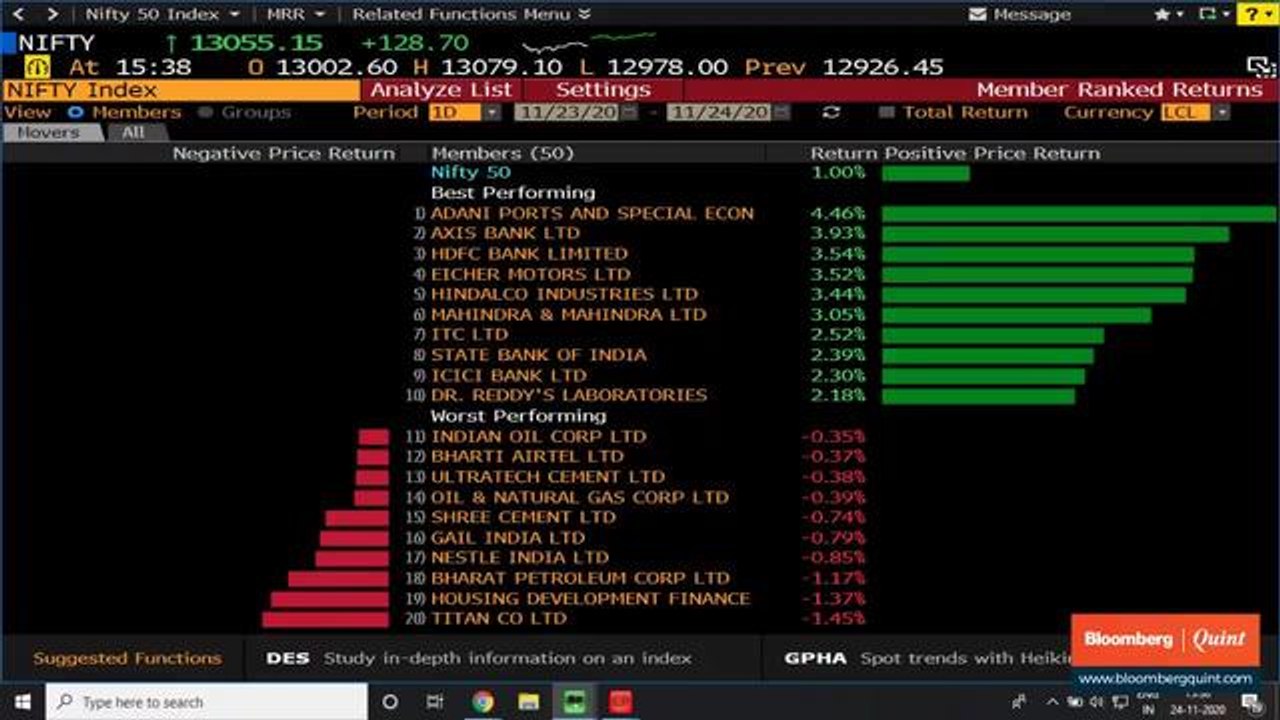The image size is (1280, 720).
Task: Click the NIFTY Index field
Action: [180, 89]
